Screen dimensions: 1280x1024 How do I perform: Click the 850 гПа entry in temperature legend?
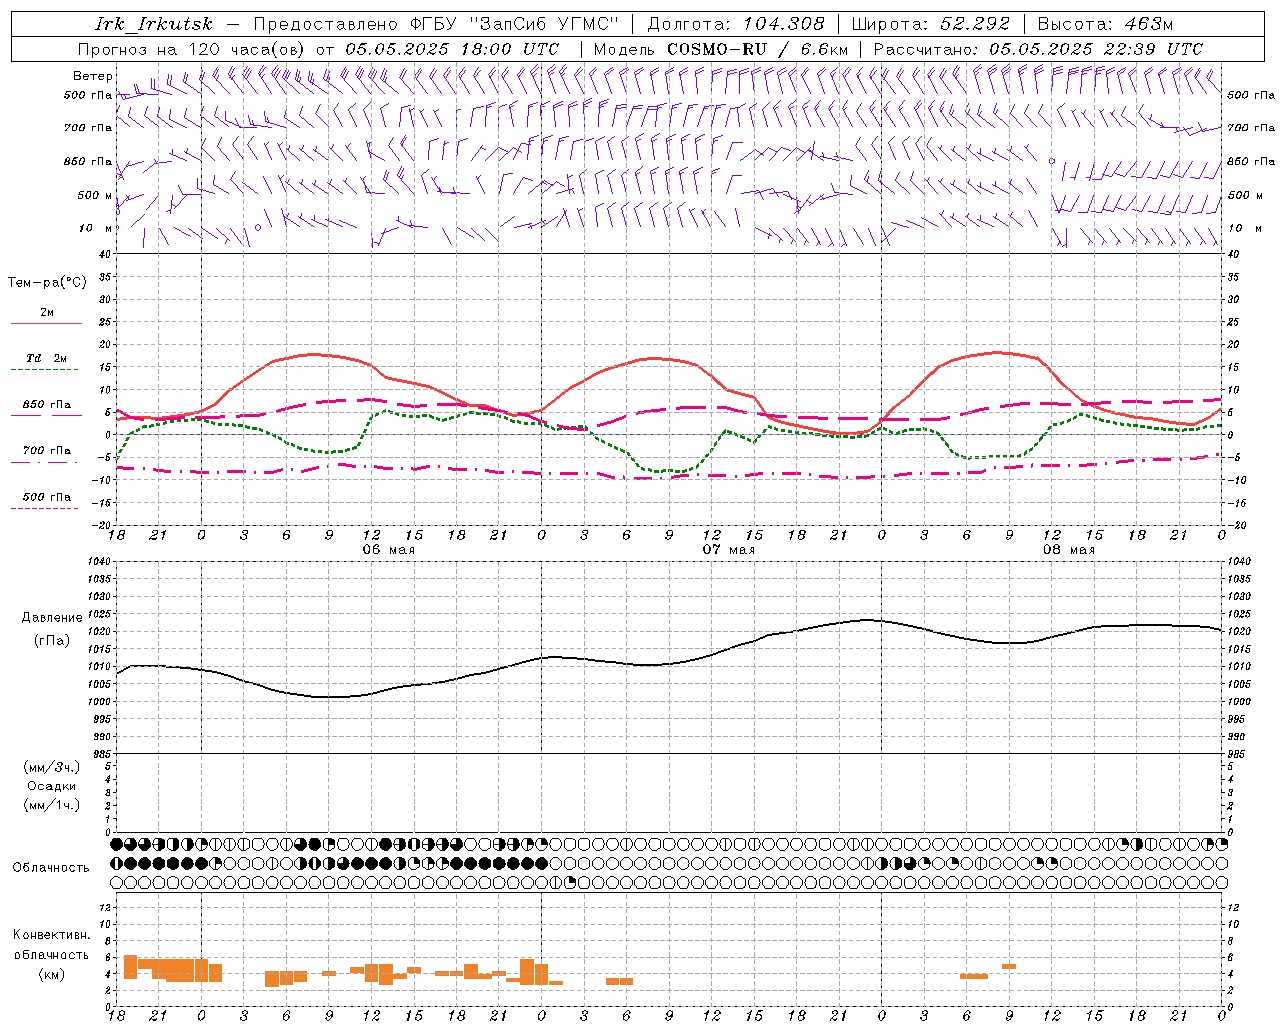47,405
